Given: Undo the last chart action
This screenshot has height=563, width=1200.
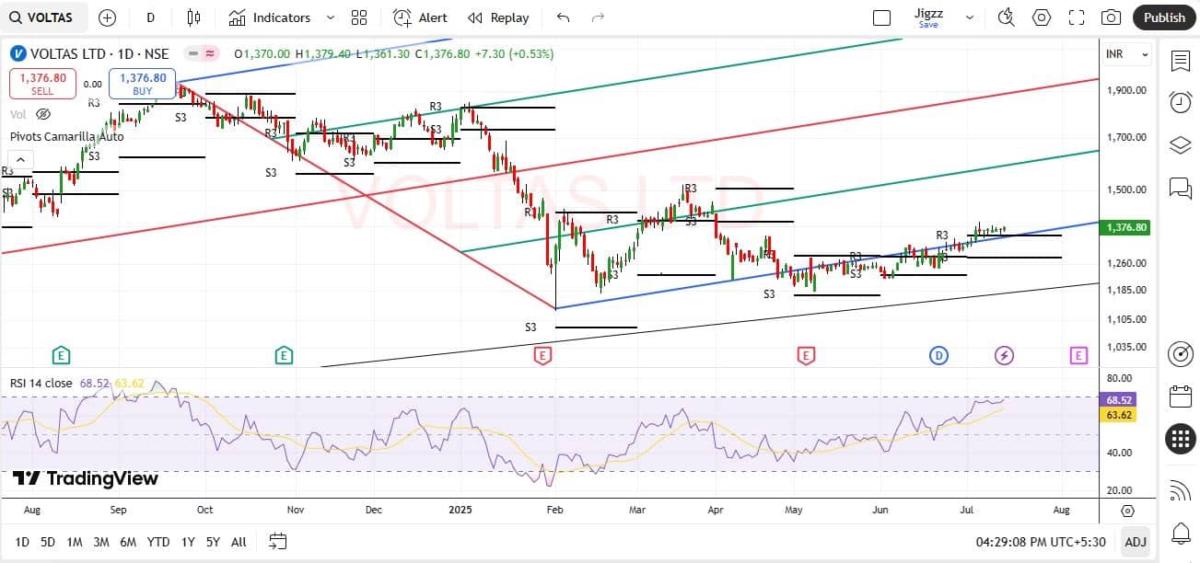Looking at the screenshot, I should (x=563, y=17).
